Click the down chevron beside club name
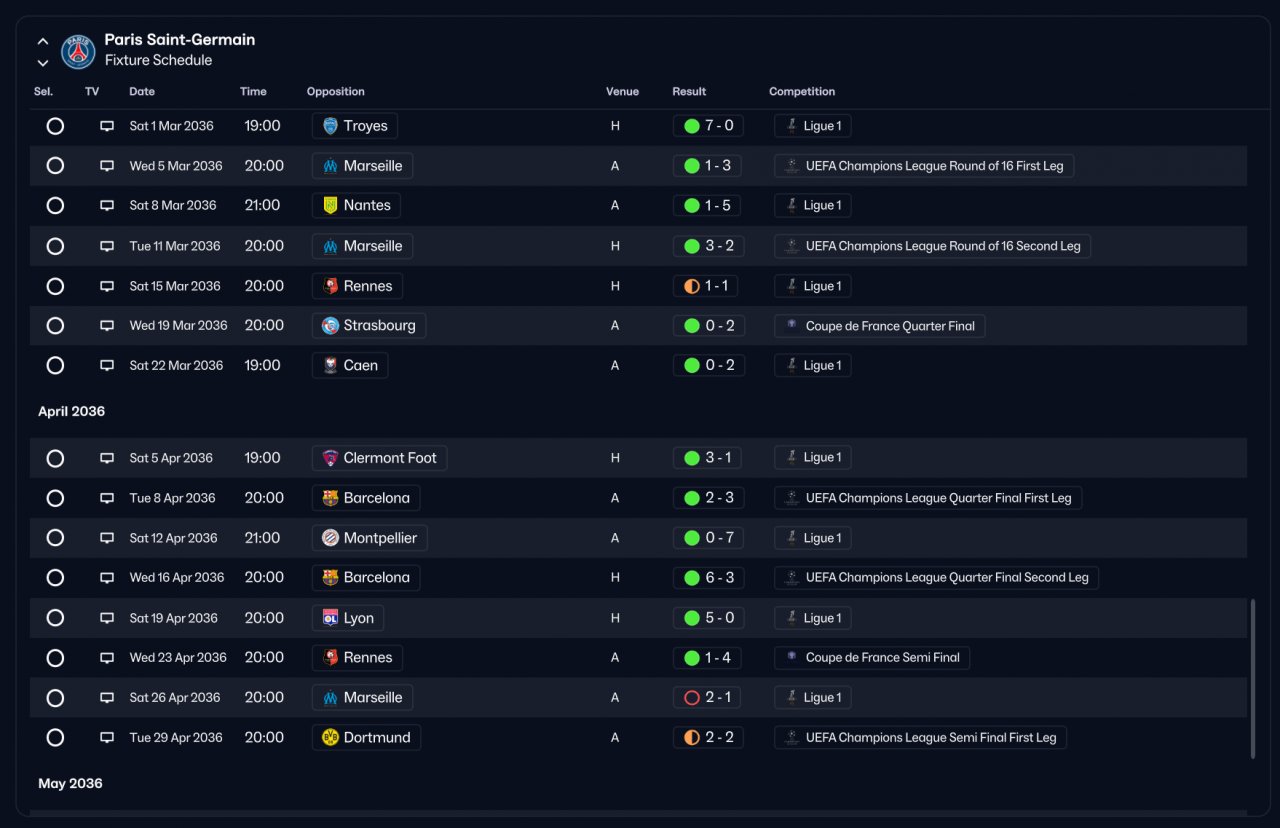Screen dimensions: 1280x828 tap(43, 63)
